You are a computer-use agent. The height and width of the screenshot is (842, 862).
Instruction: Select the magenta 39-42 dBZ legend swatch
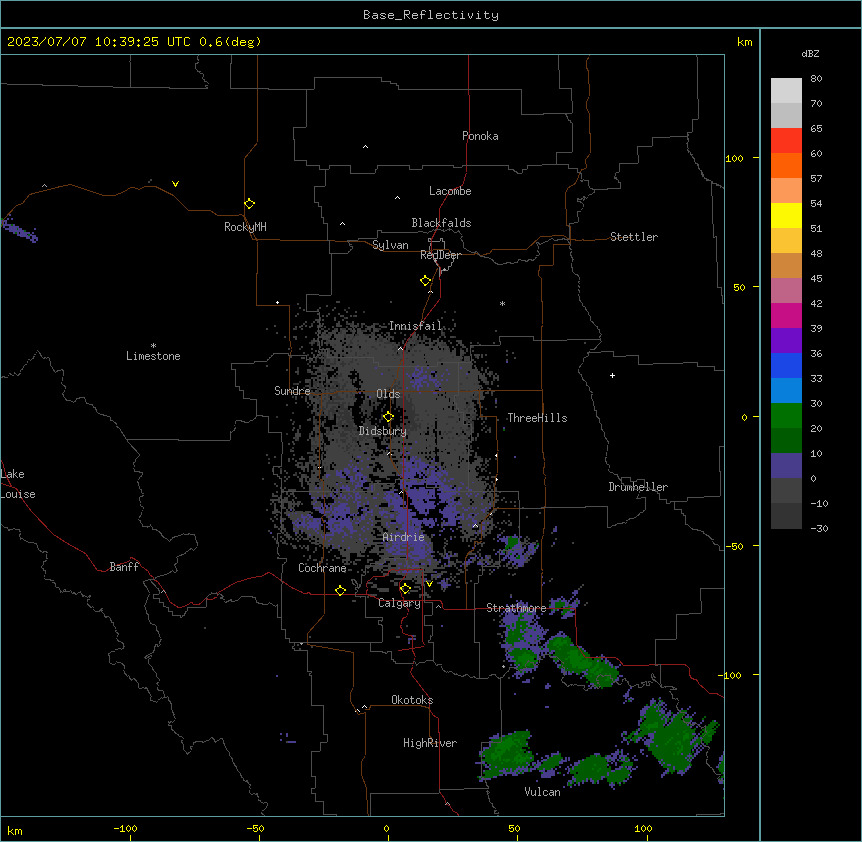786,315
